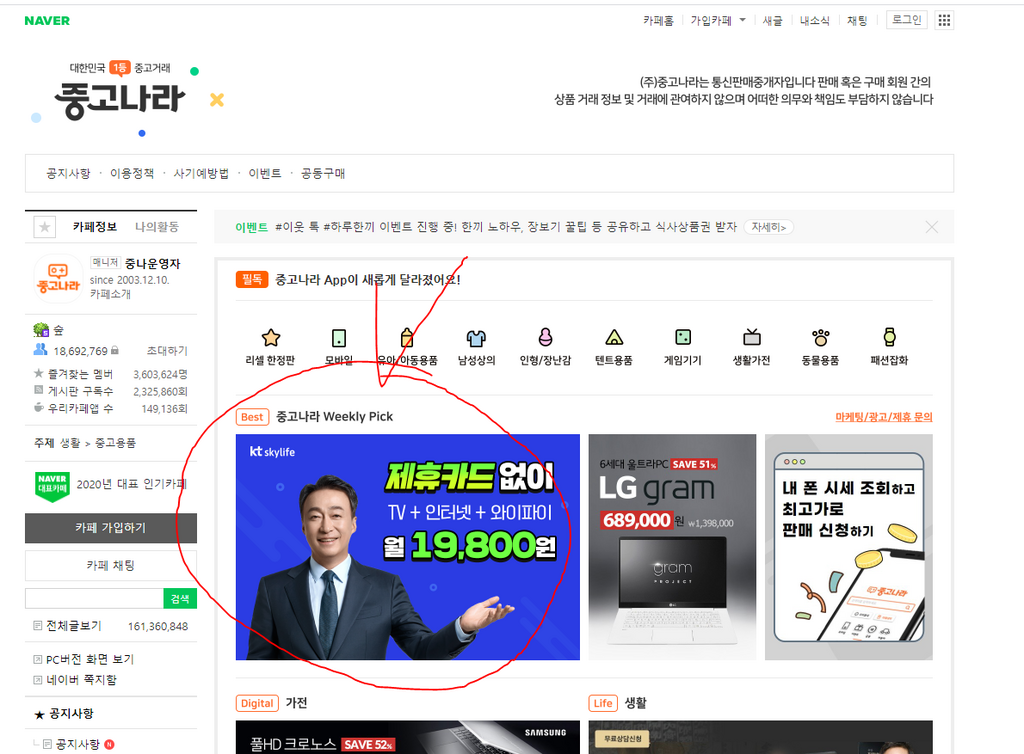1024x754 pixels.
Task: Open the 공지사항 board link with N badge
Action: [x=78, y=745]
